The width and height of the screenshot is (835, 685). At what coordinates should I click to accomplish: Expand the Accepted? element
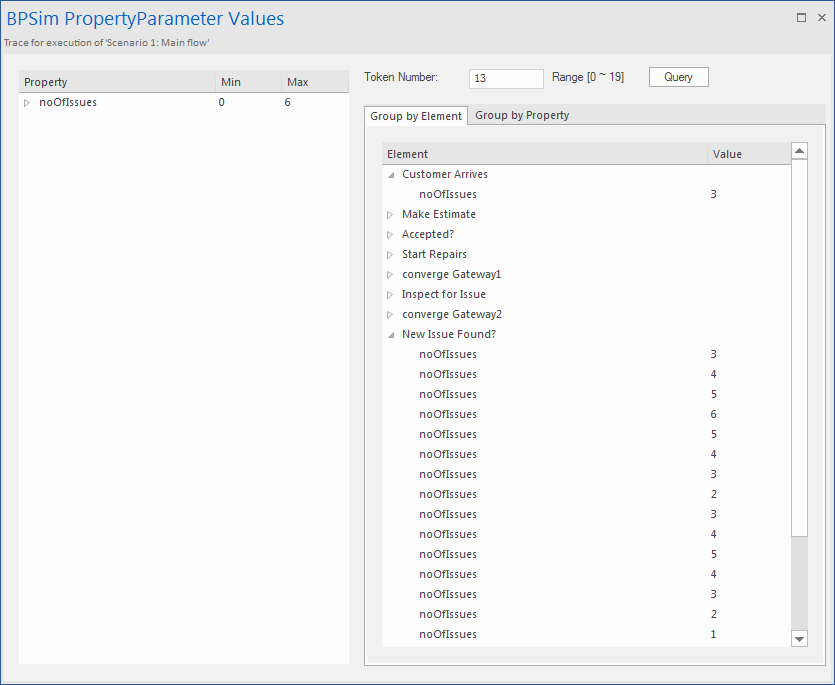coord(390,234)
